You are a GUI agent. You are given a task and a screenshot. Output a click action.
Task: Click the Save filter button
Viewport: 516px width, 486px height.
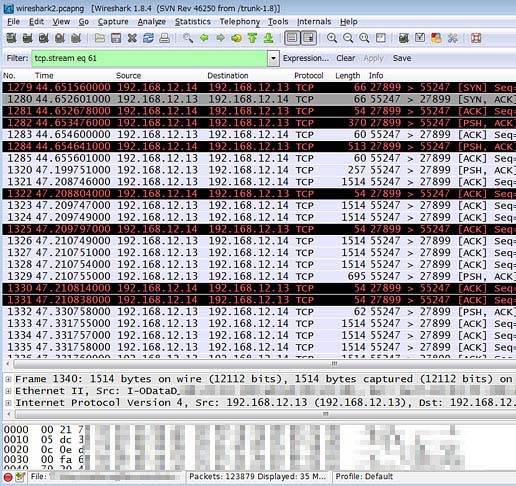coord(402,58)
